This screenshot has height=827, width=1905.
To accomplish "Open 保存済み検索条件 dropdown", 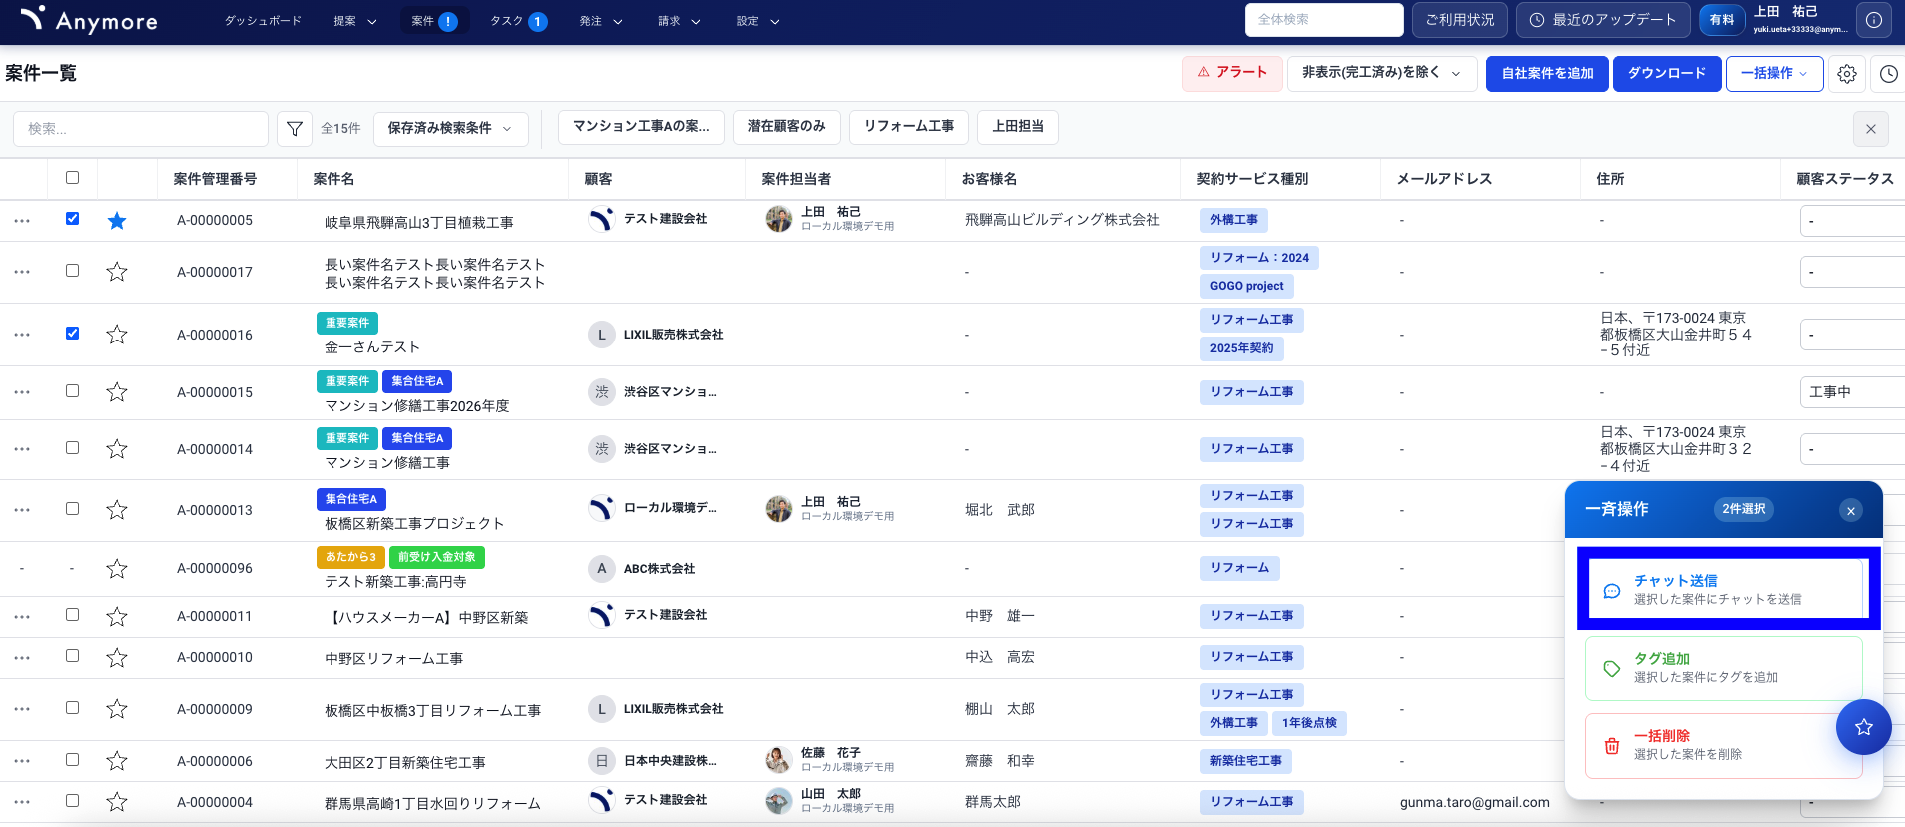I will coord(450,129).
